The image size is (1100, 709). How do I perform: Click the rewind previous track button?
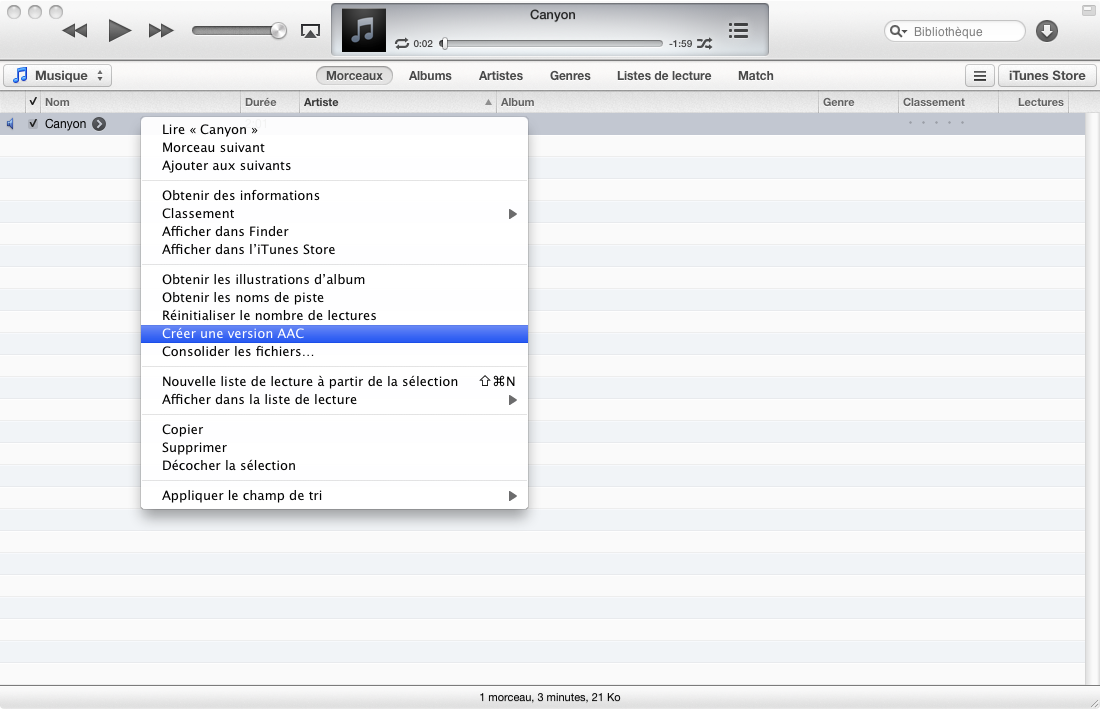tap(75, 31)
